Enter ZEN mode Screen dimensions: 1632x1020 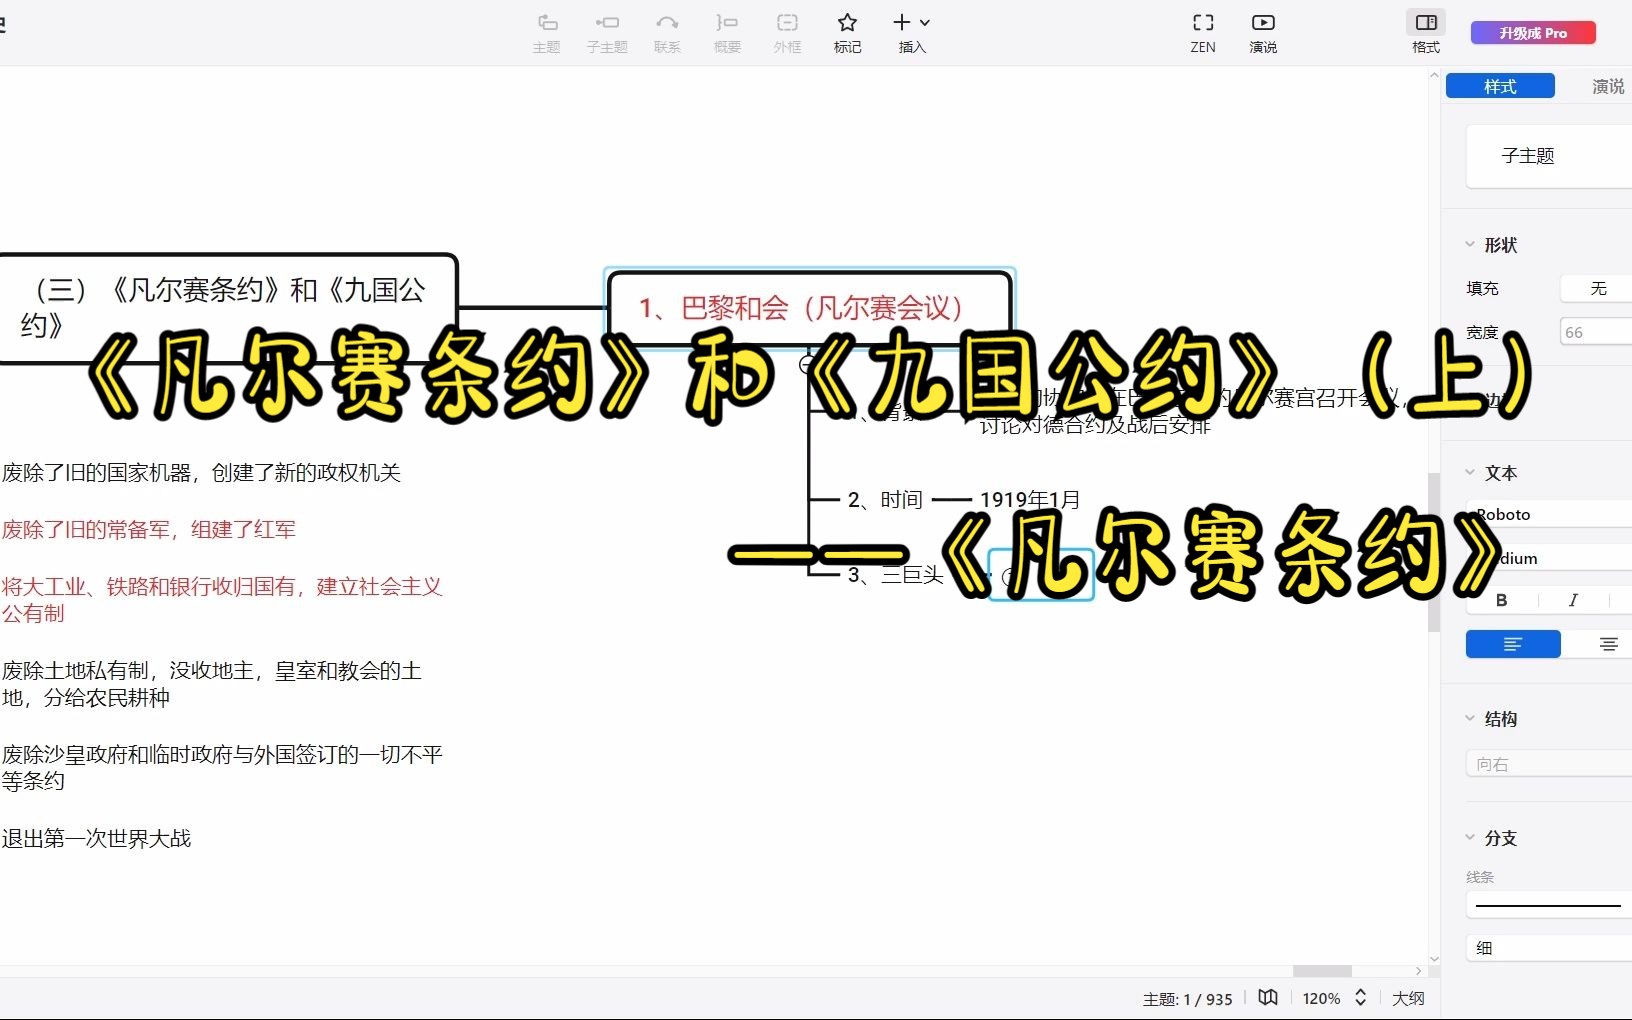coord(1203,33)
